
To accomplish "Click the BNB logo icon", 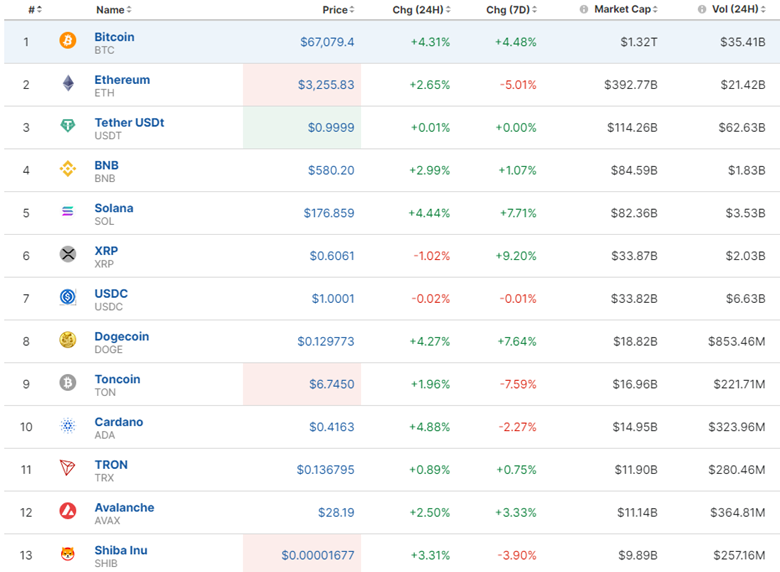I will click(68, 169).
